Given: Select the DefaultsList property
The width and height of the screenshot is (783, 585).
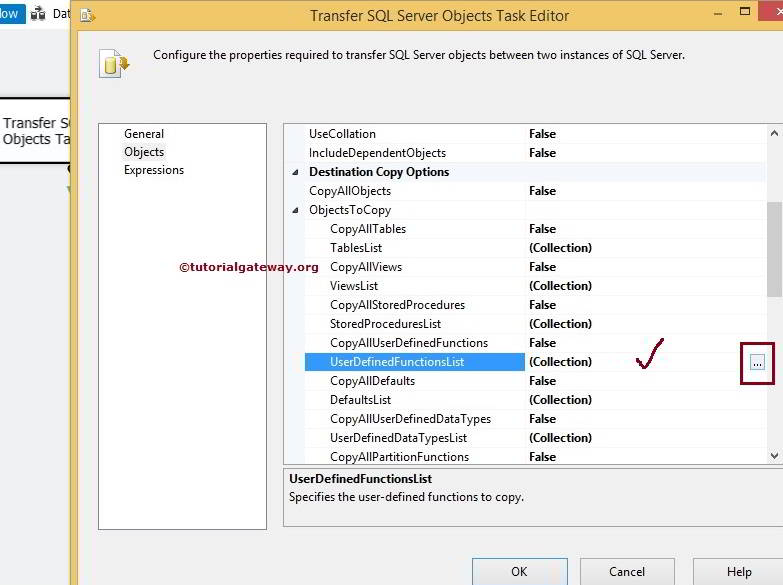Looking at the screenshot, I should 361,400.
